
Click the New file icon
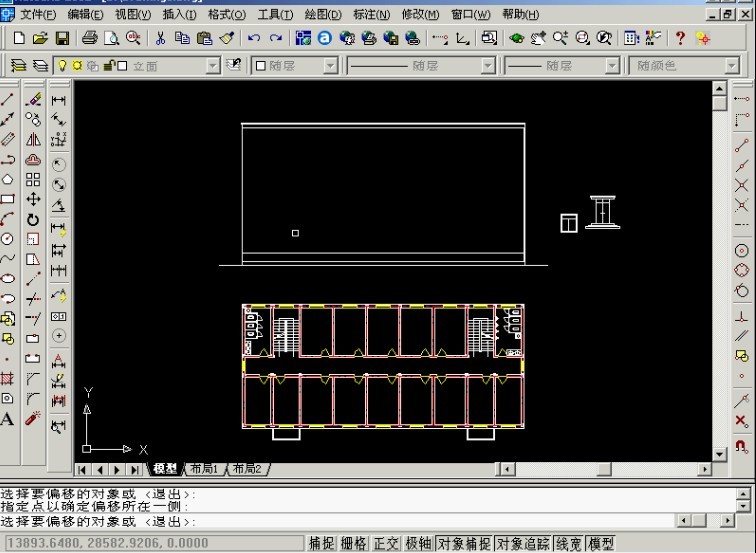point(19,38)
